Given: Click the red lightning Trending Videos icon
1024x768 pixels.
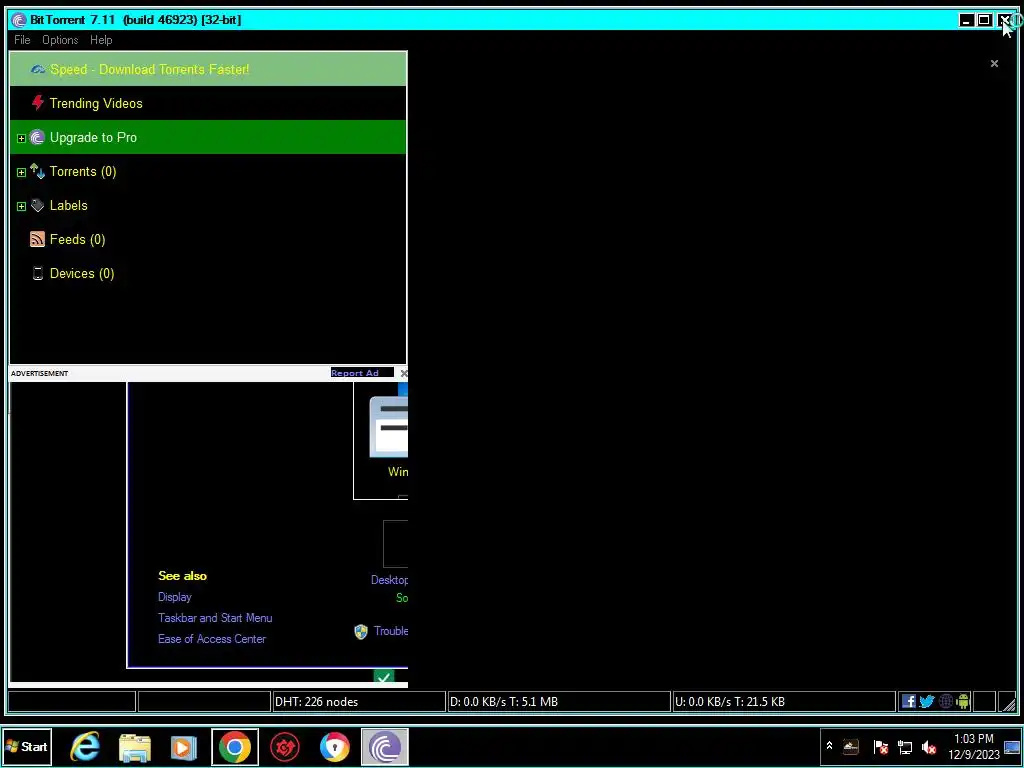Looking at the screenshot, I should click(38, 103).
